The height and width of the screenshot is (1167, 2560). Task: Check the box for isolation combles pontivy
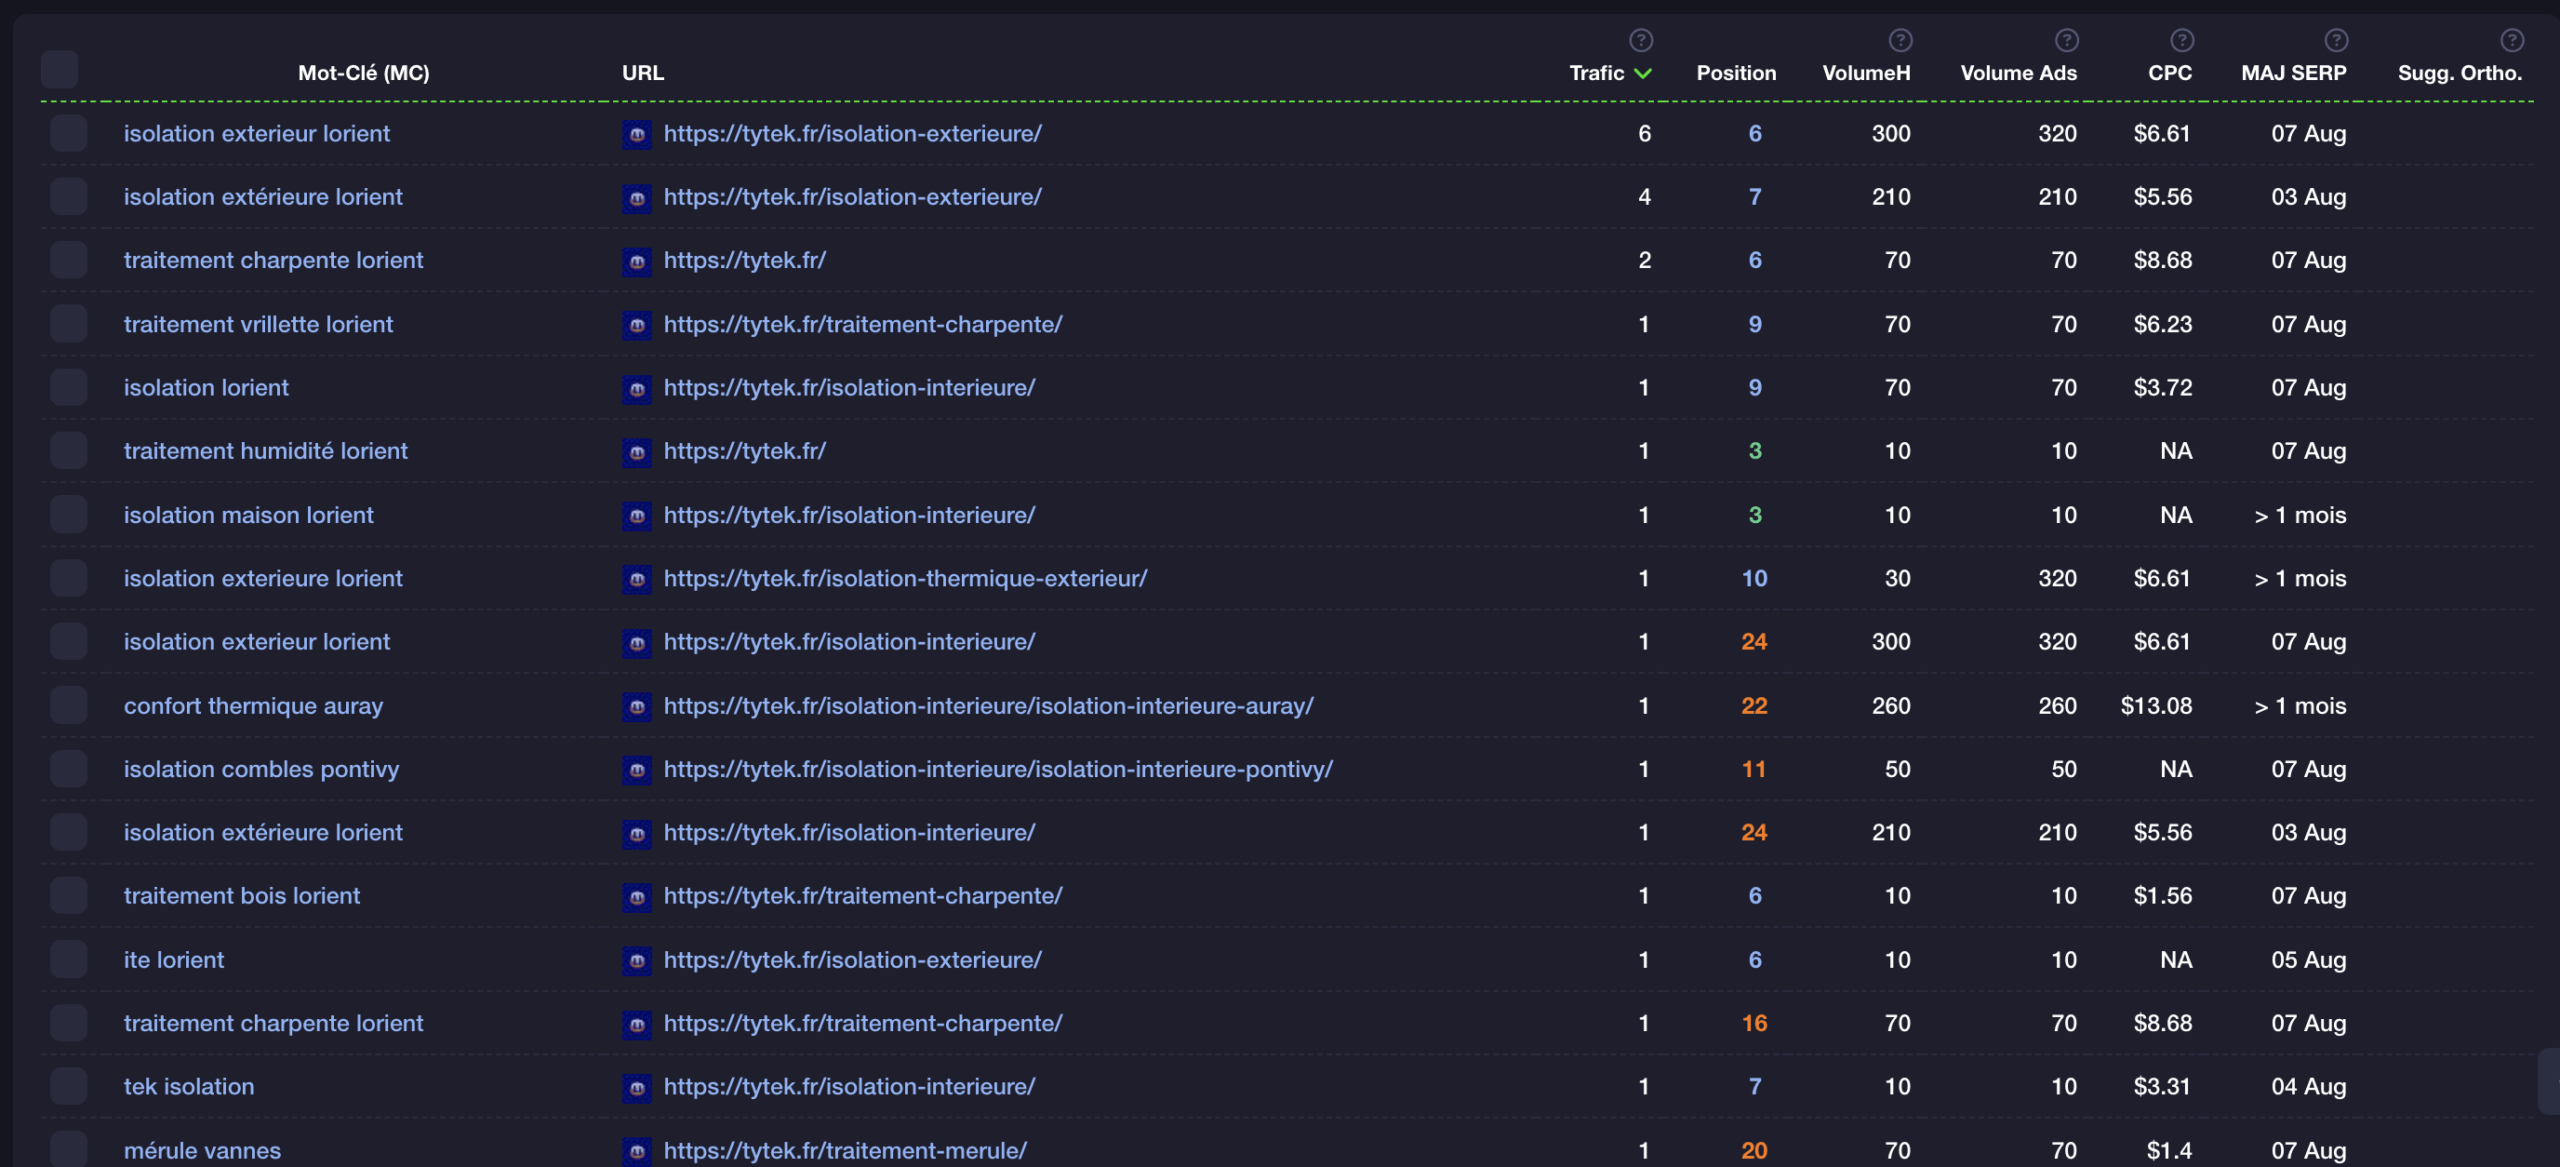coord(68,769)
